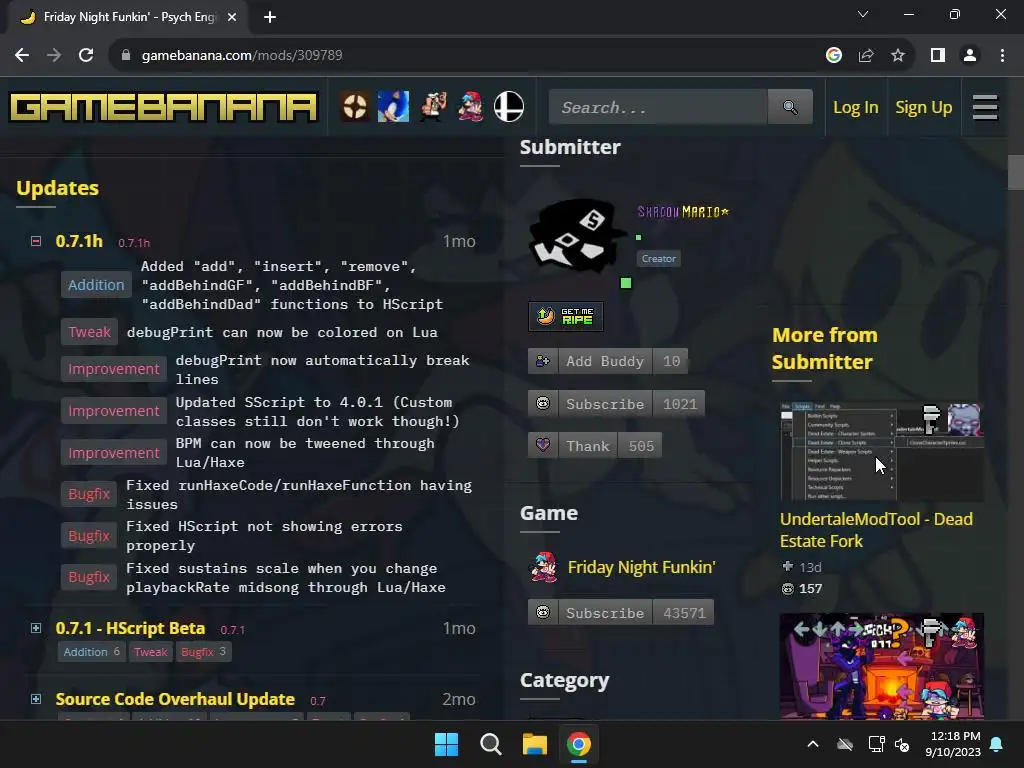Subscribe to submitter with 1021 count
Viewport: 1024px width, 768px height.
616,404
